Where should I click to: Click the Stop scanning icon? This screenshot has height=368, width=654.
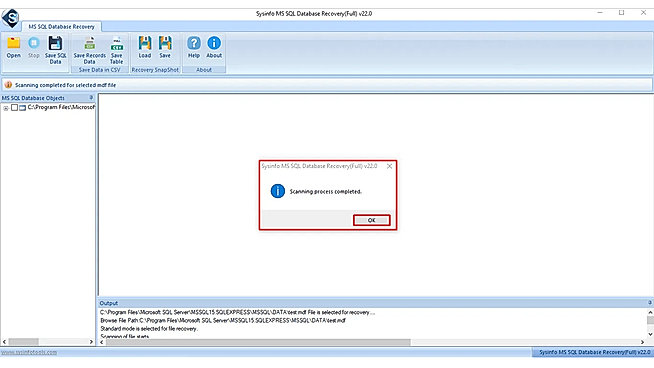coord(34,43)
